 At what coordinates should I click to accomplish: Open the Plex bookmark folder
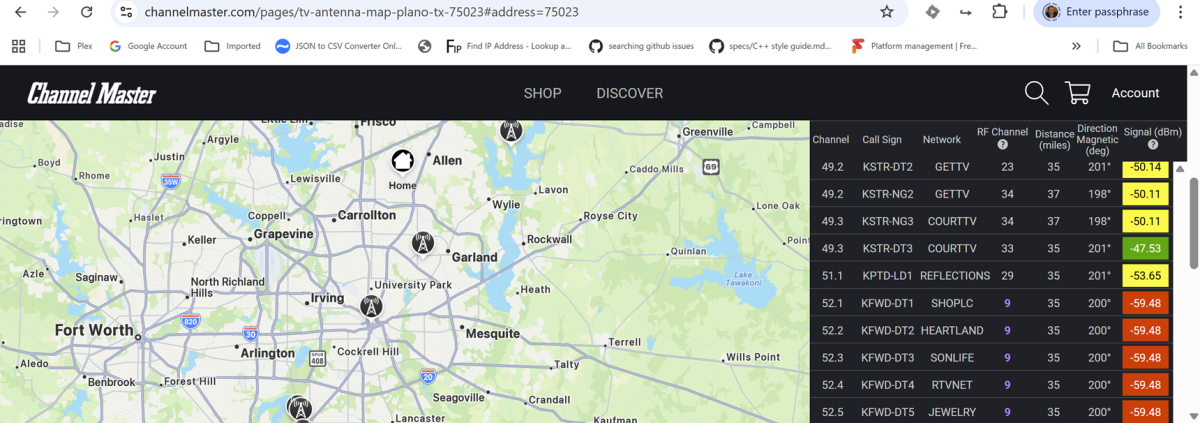72,46
